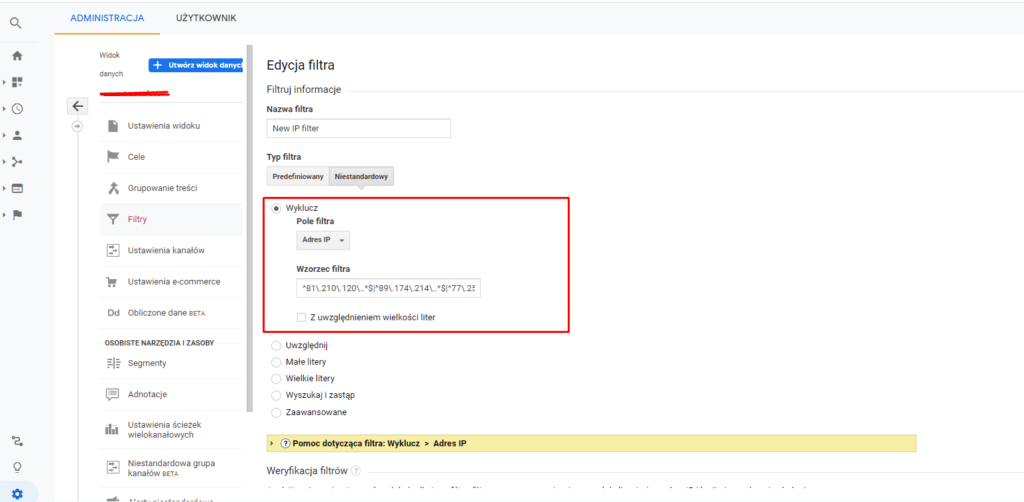Image resolution: width=1024 pixels, height=502 pixels.
Task: Open the Adres IP dropdown
Action: 325,240
